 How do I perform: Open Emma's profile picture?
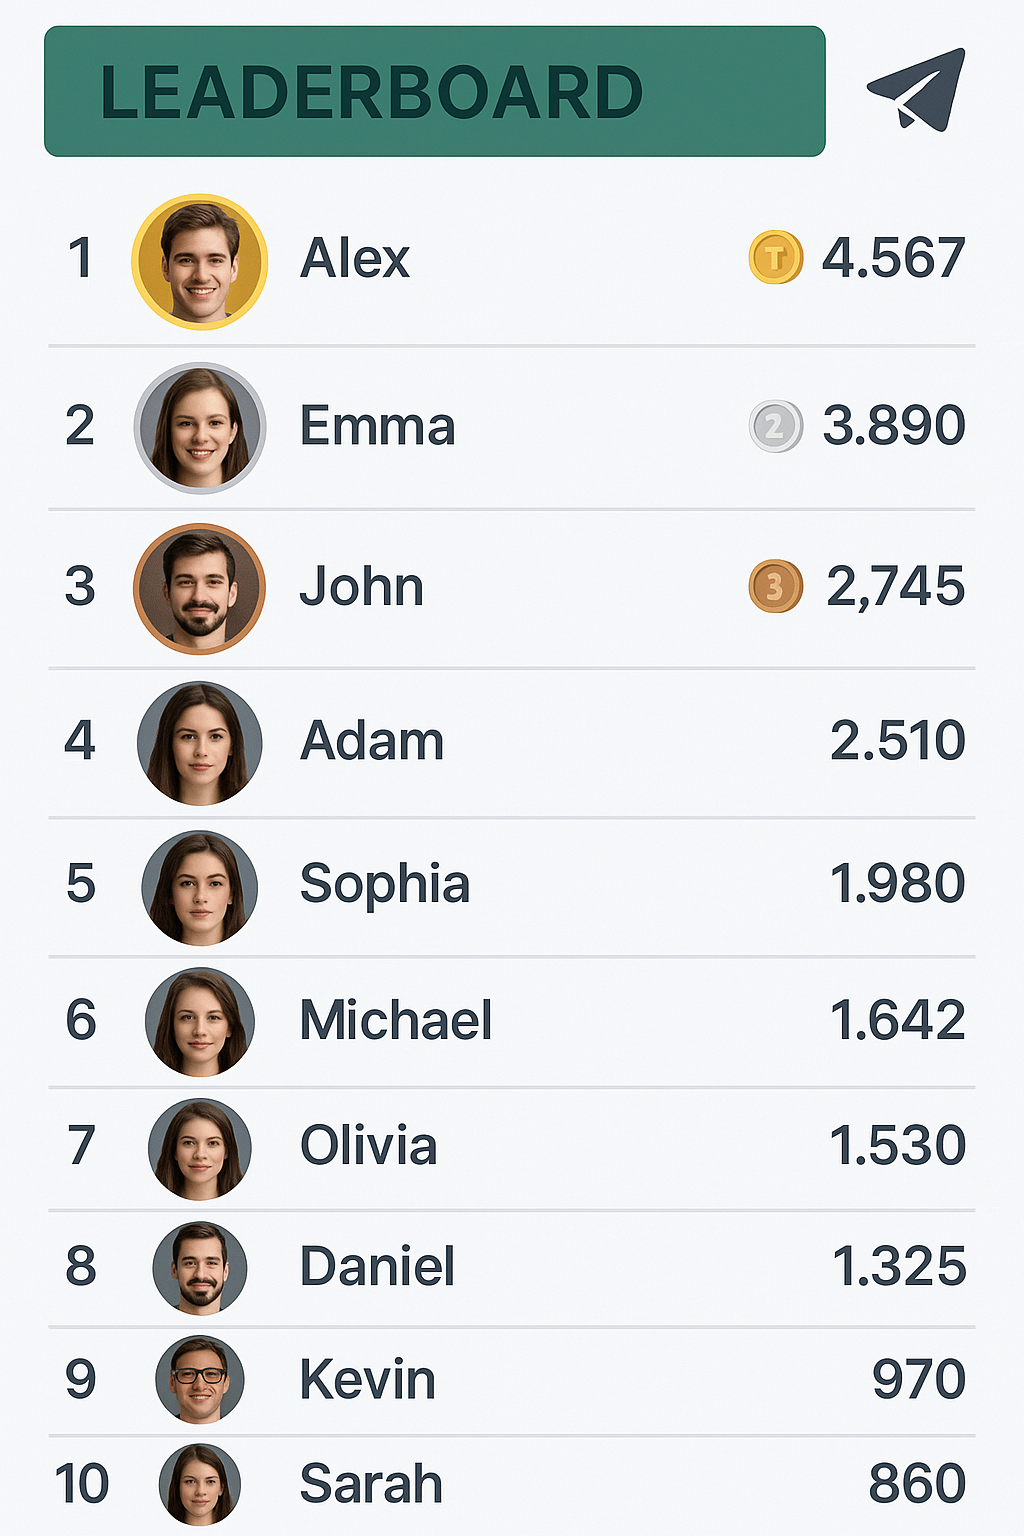pyautogui.click(x=200, y=428)
